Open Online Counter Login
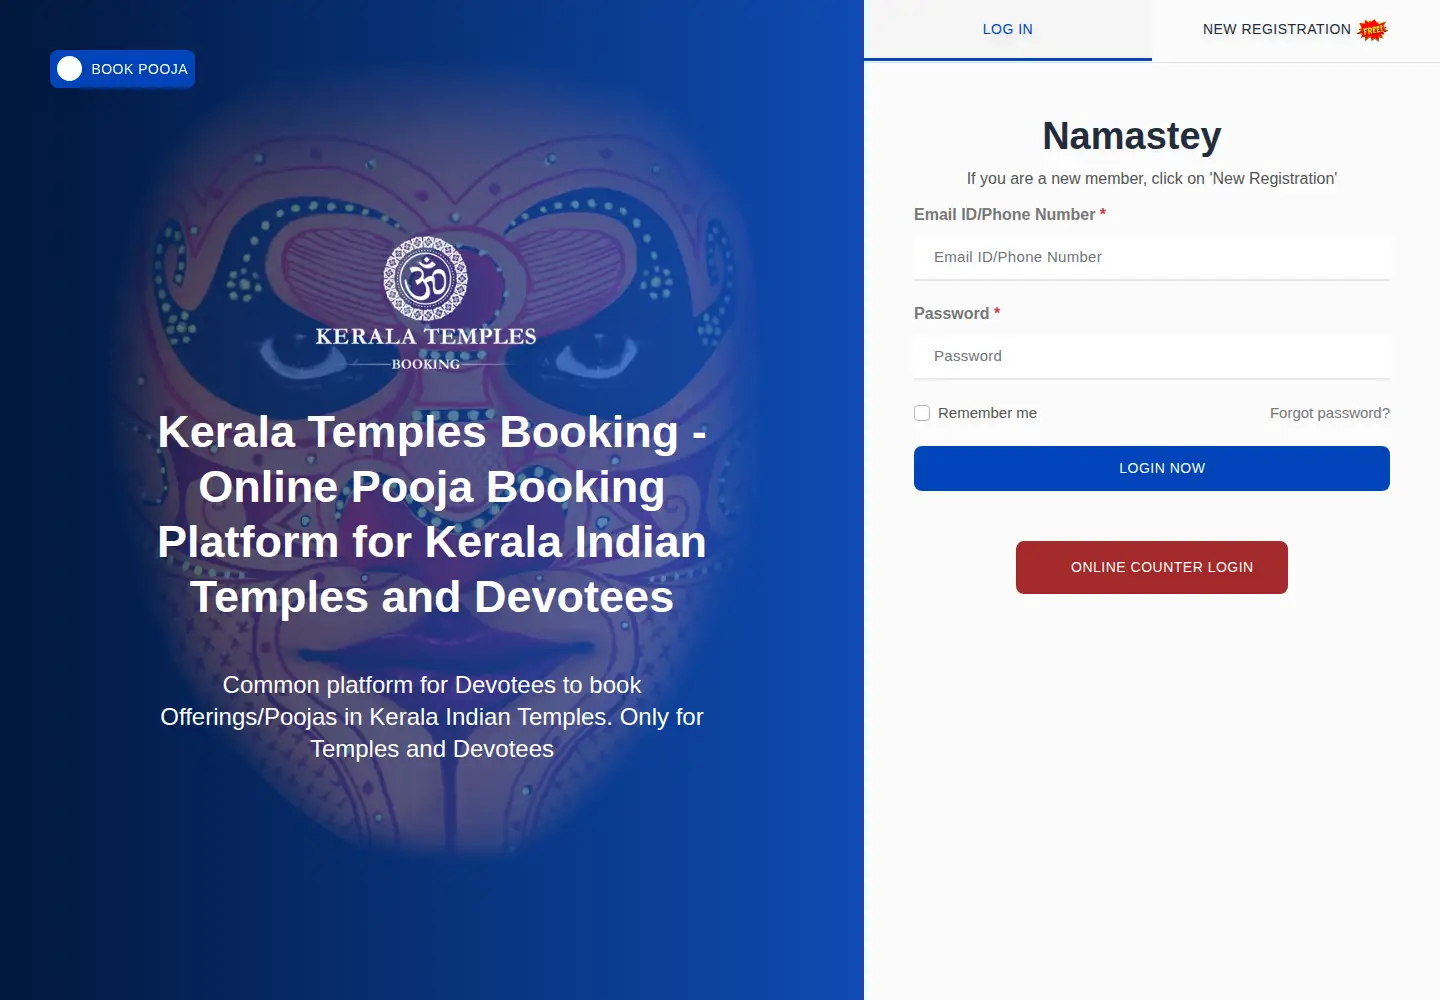This screenshot has width=1440, height=1000. (1152, 567)
